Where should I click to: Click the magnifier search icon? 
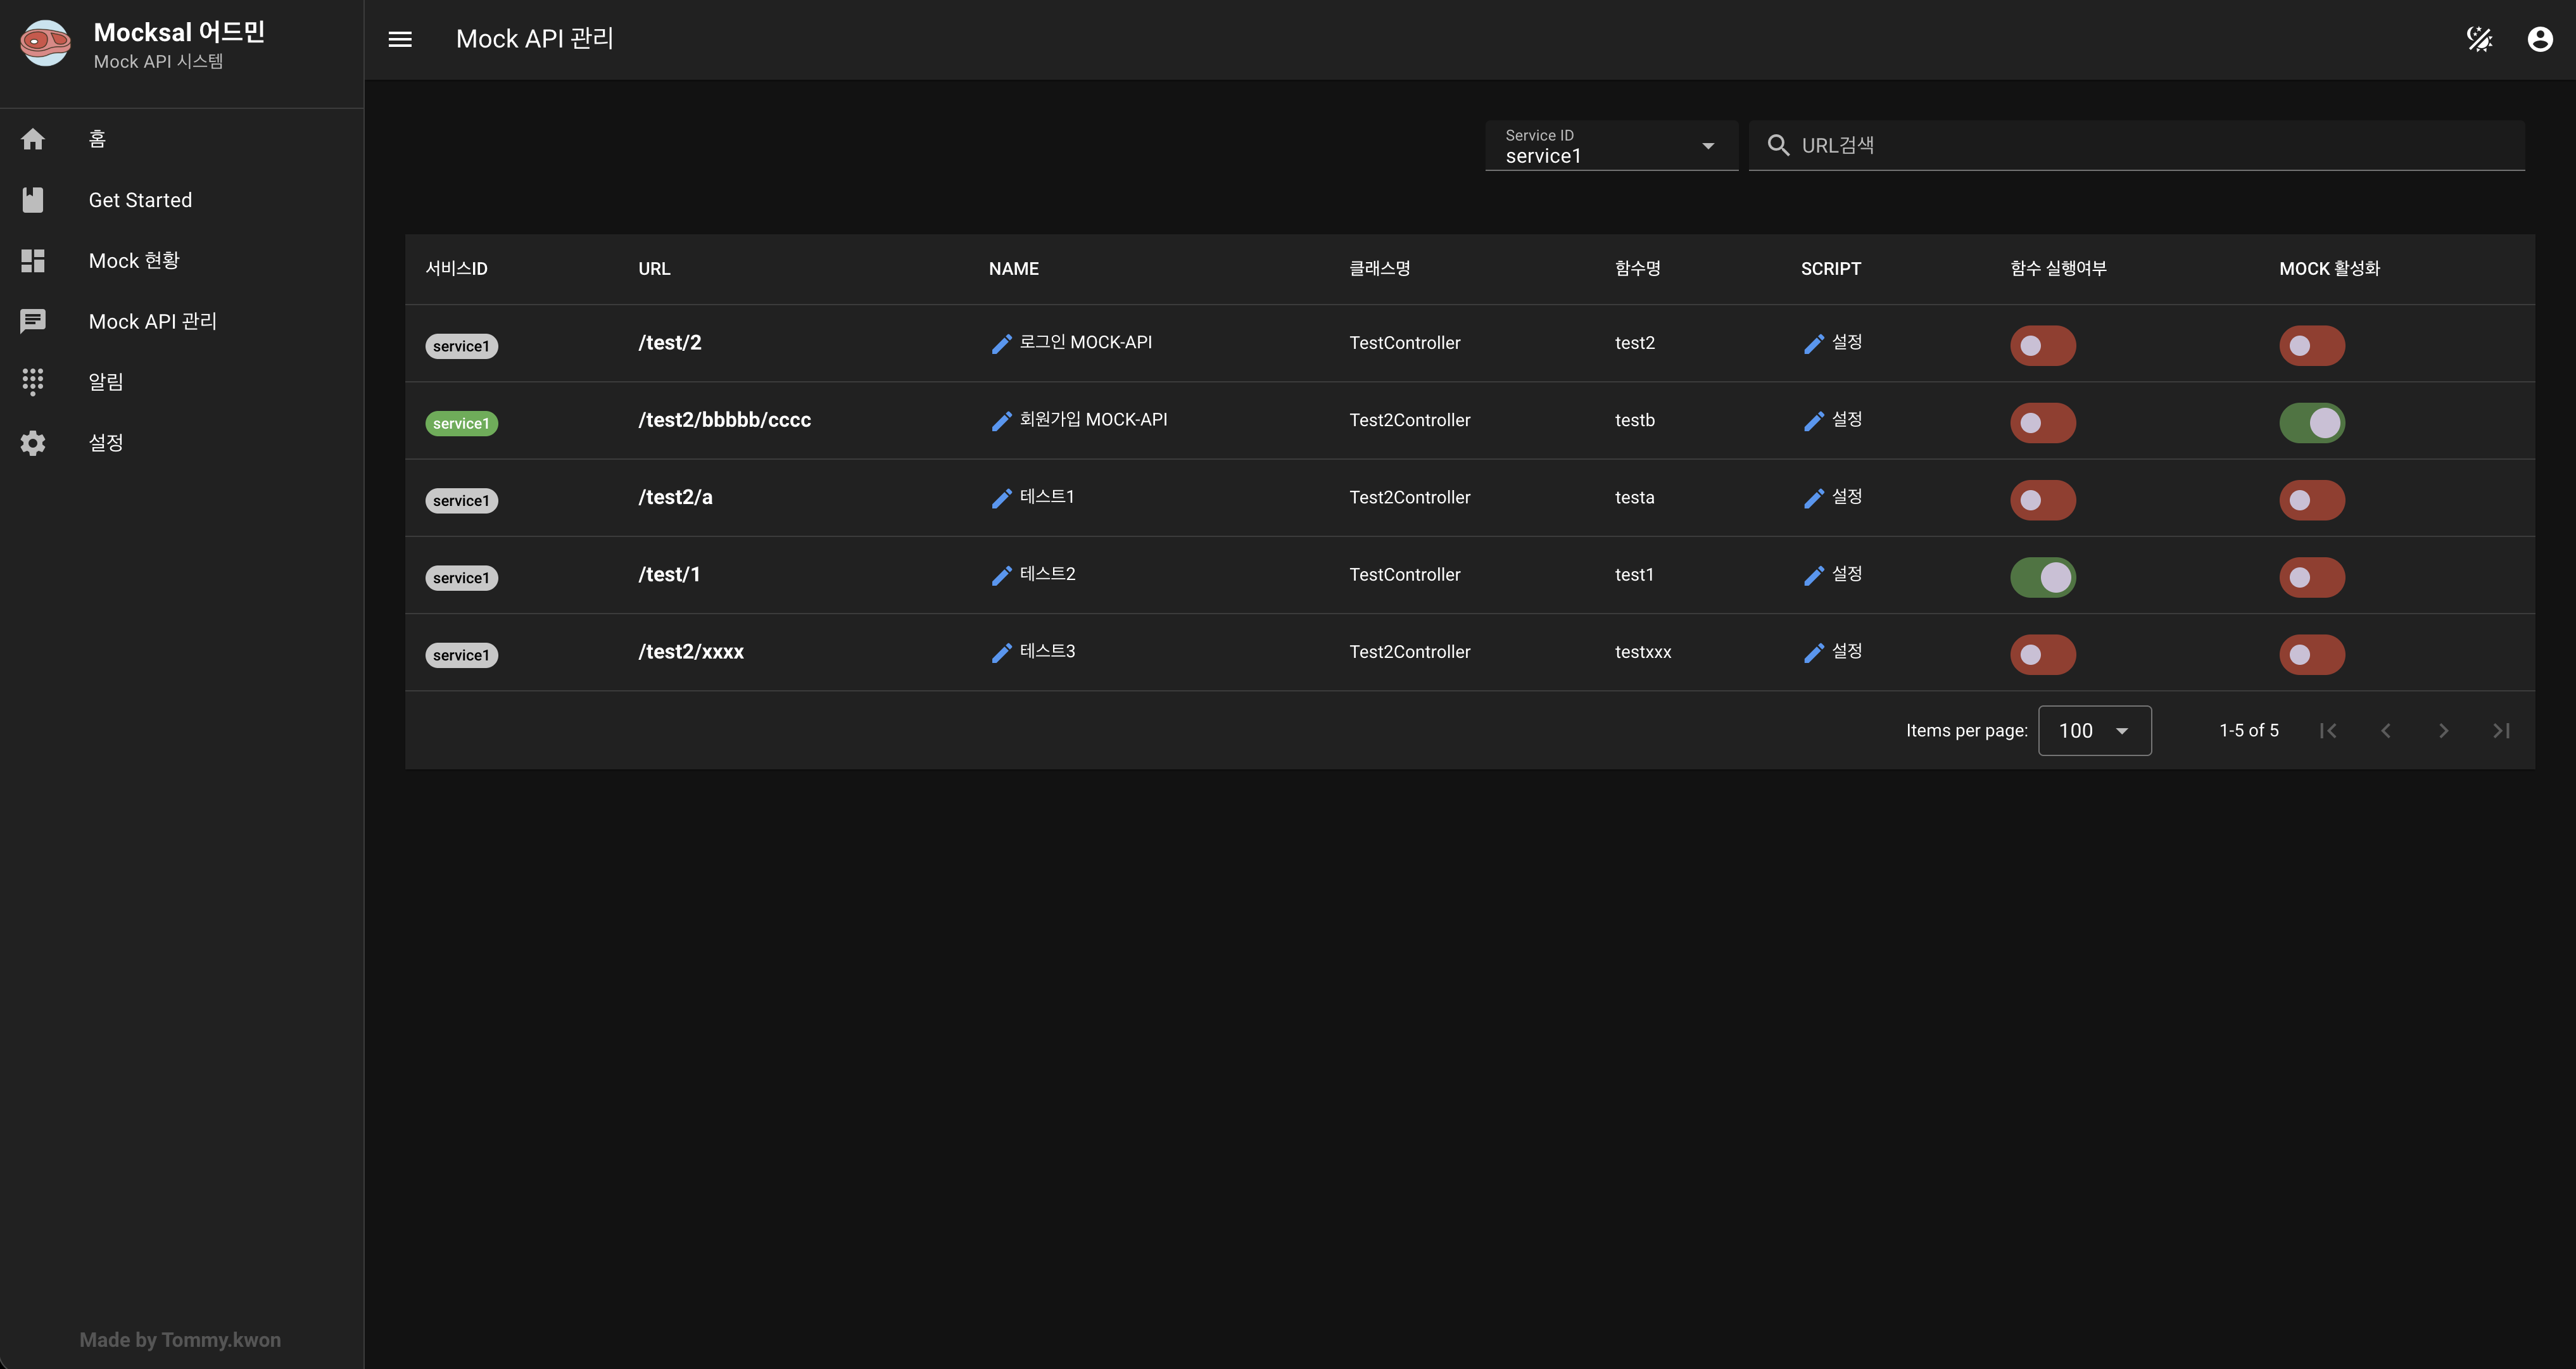click(1778, 145)
